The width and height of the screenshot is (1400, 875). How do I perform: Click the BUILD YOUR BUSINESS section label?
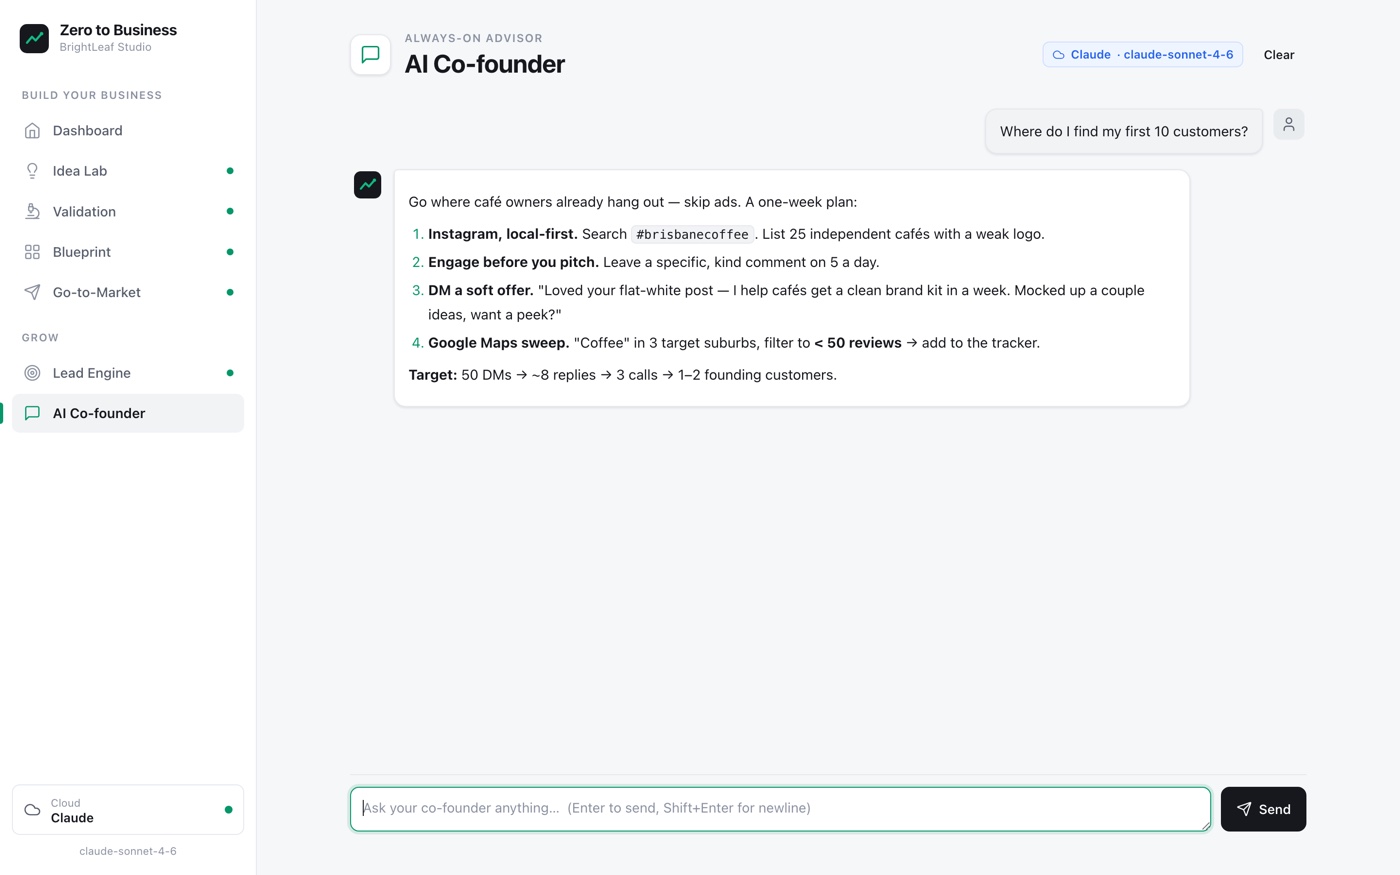click(x=92, y=95)
